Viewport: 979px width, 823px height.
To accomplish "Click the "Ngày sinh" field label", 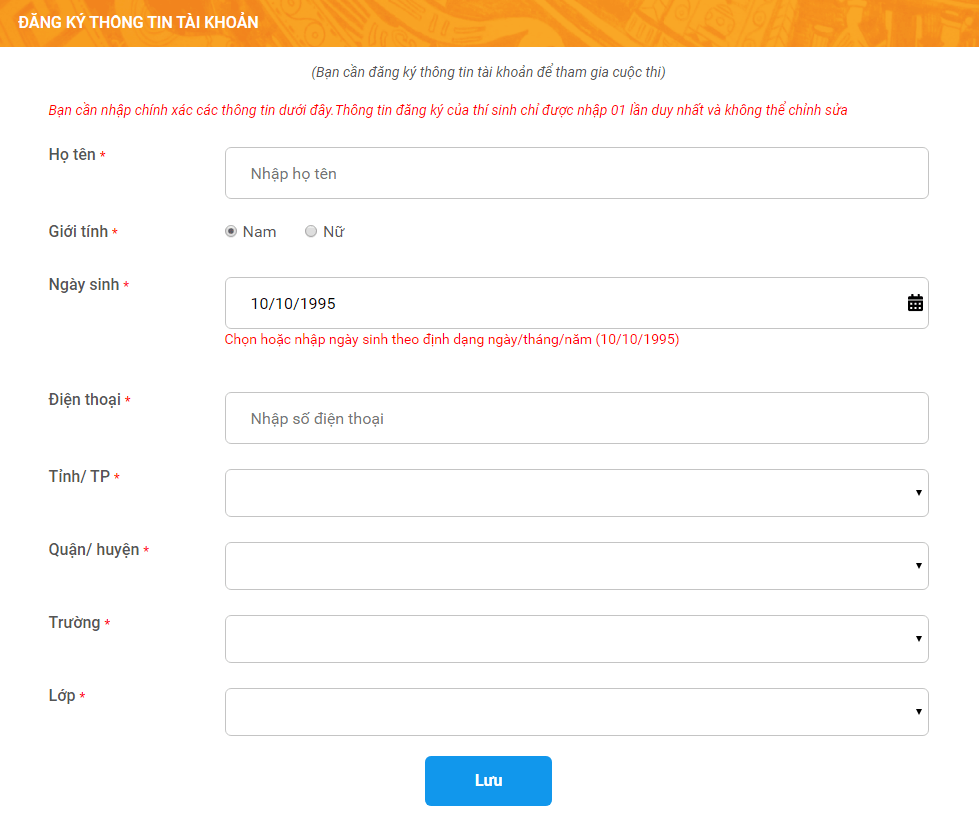I will coord(84,285).
